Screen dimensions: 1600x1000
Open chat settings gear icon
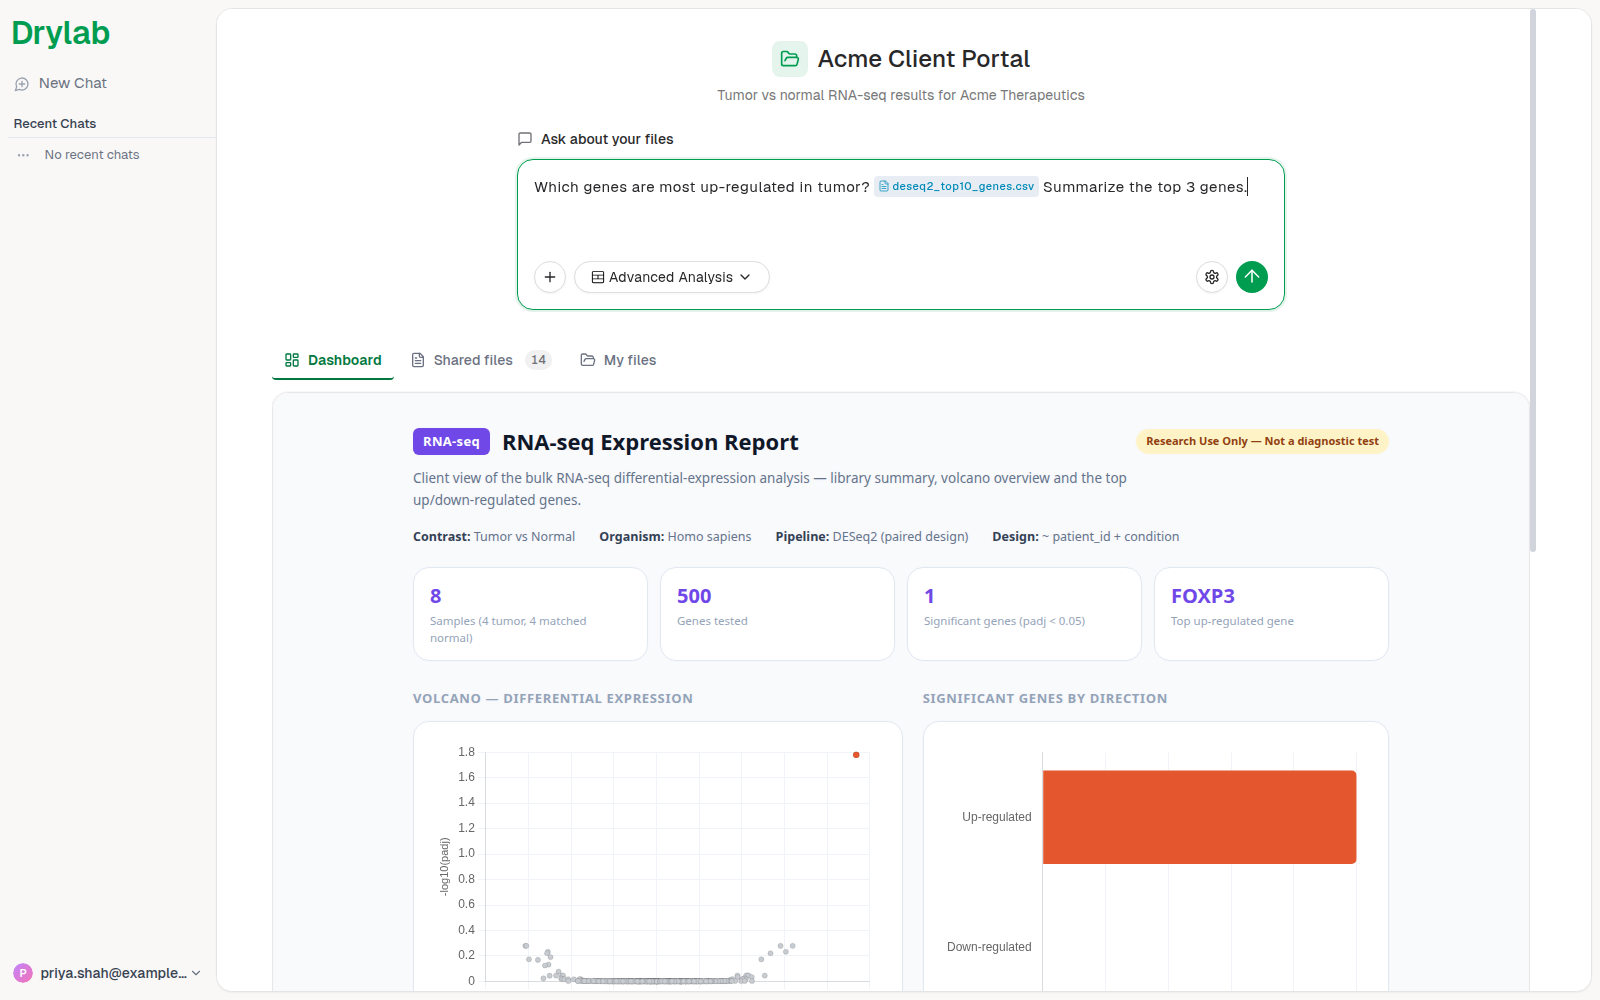point(1212,277)
